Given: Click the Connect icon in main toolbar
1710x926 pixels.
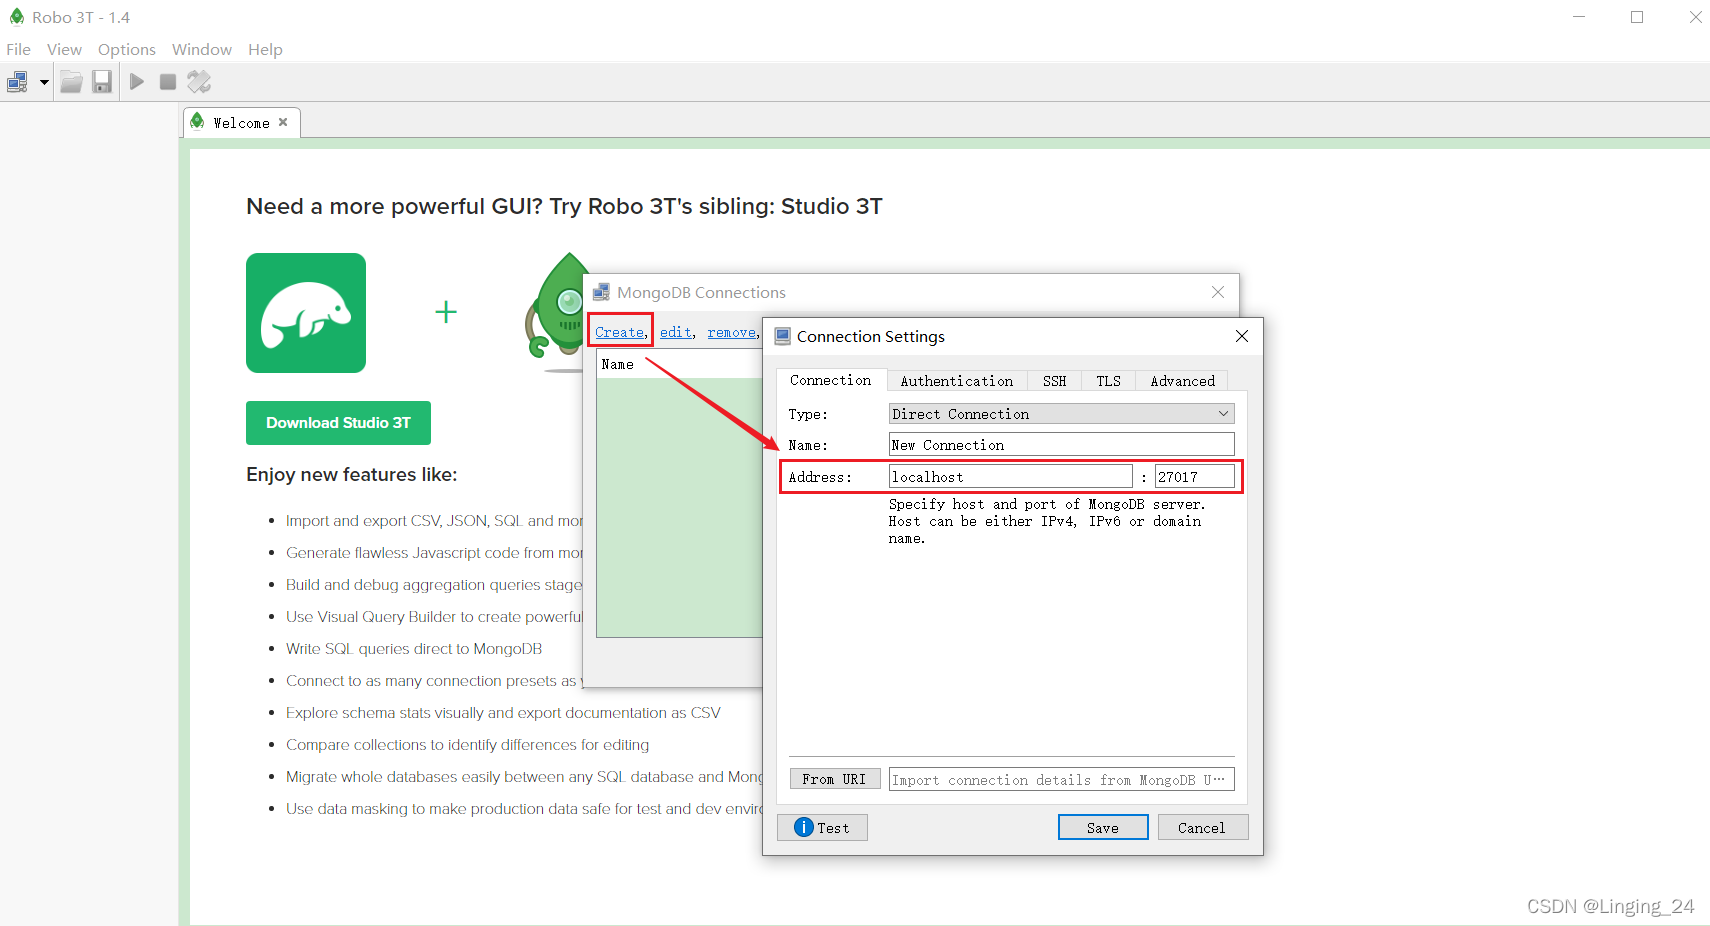Looking at the screenshot, I should tap(17, 82).
